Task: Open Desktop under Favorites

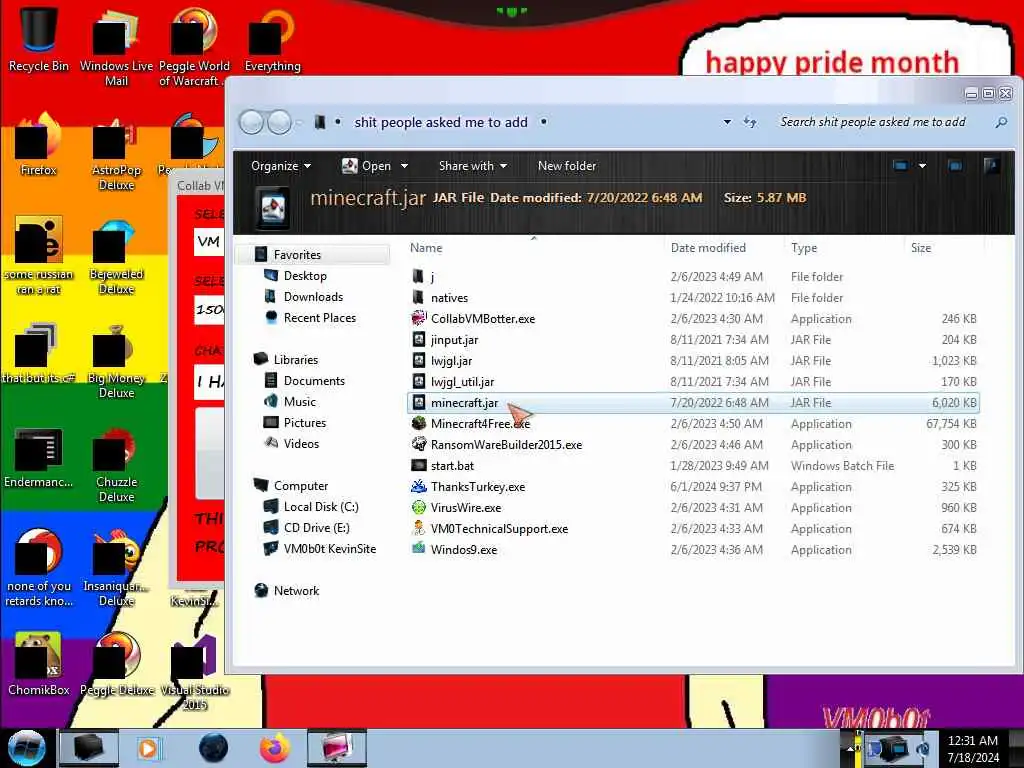Action: click(x=305, y=276)
